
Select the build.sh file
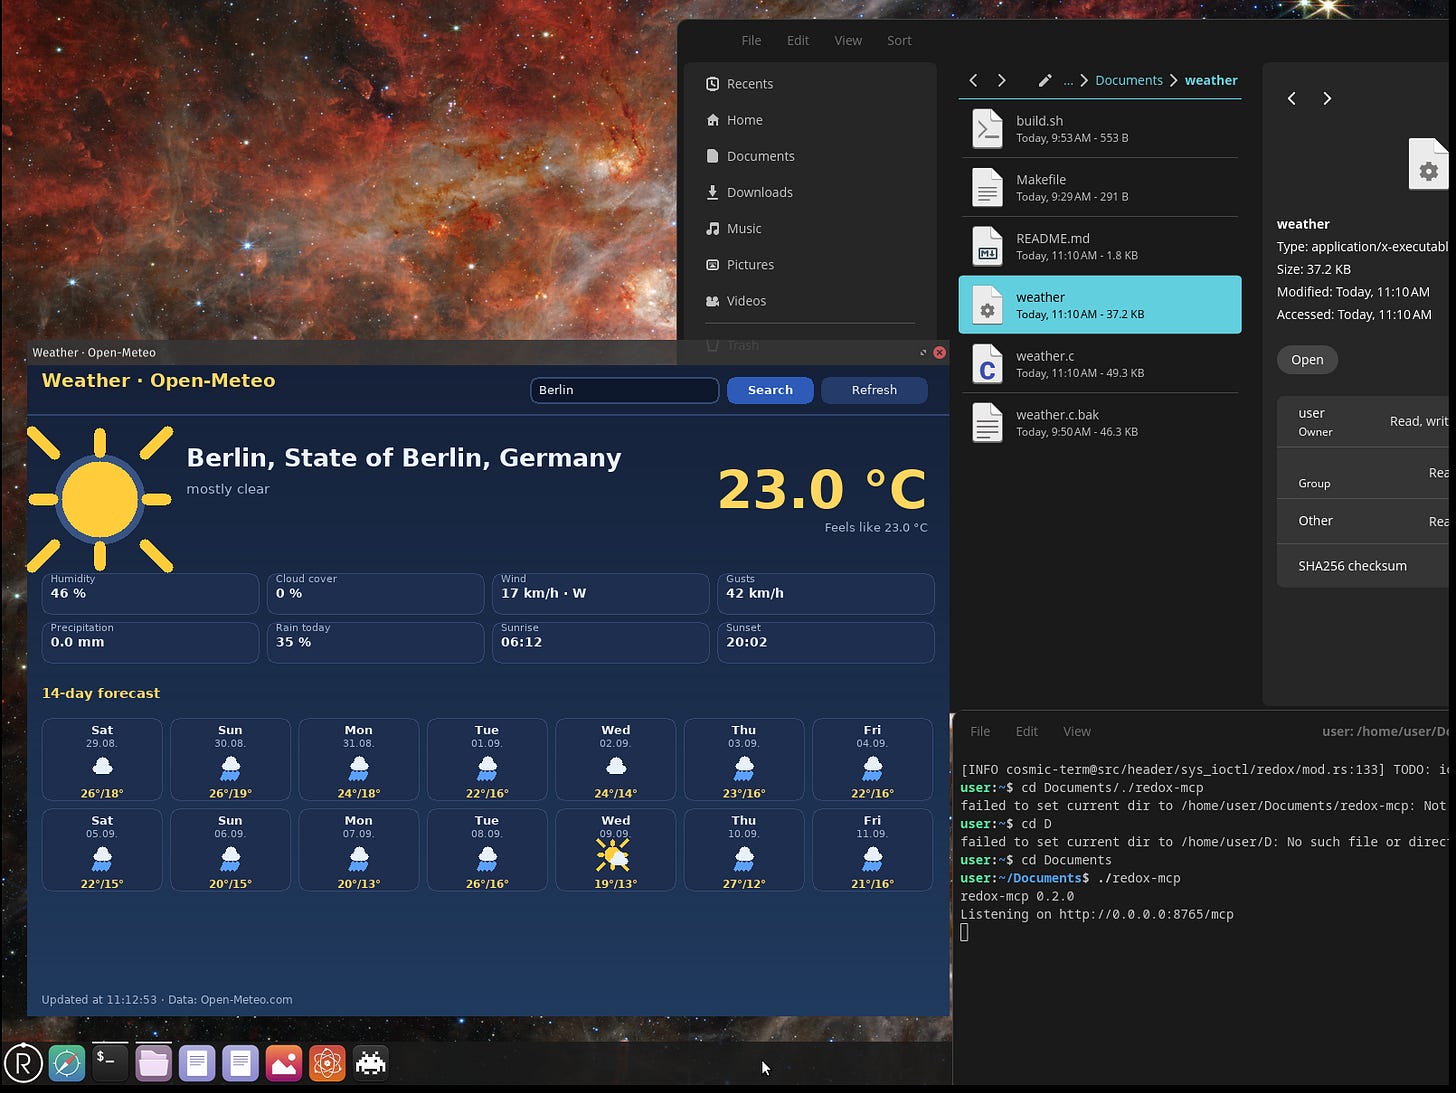click(1100, 128)
